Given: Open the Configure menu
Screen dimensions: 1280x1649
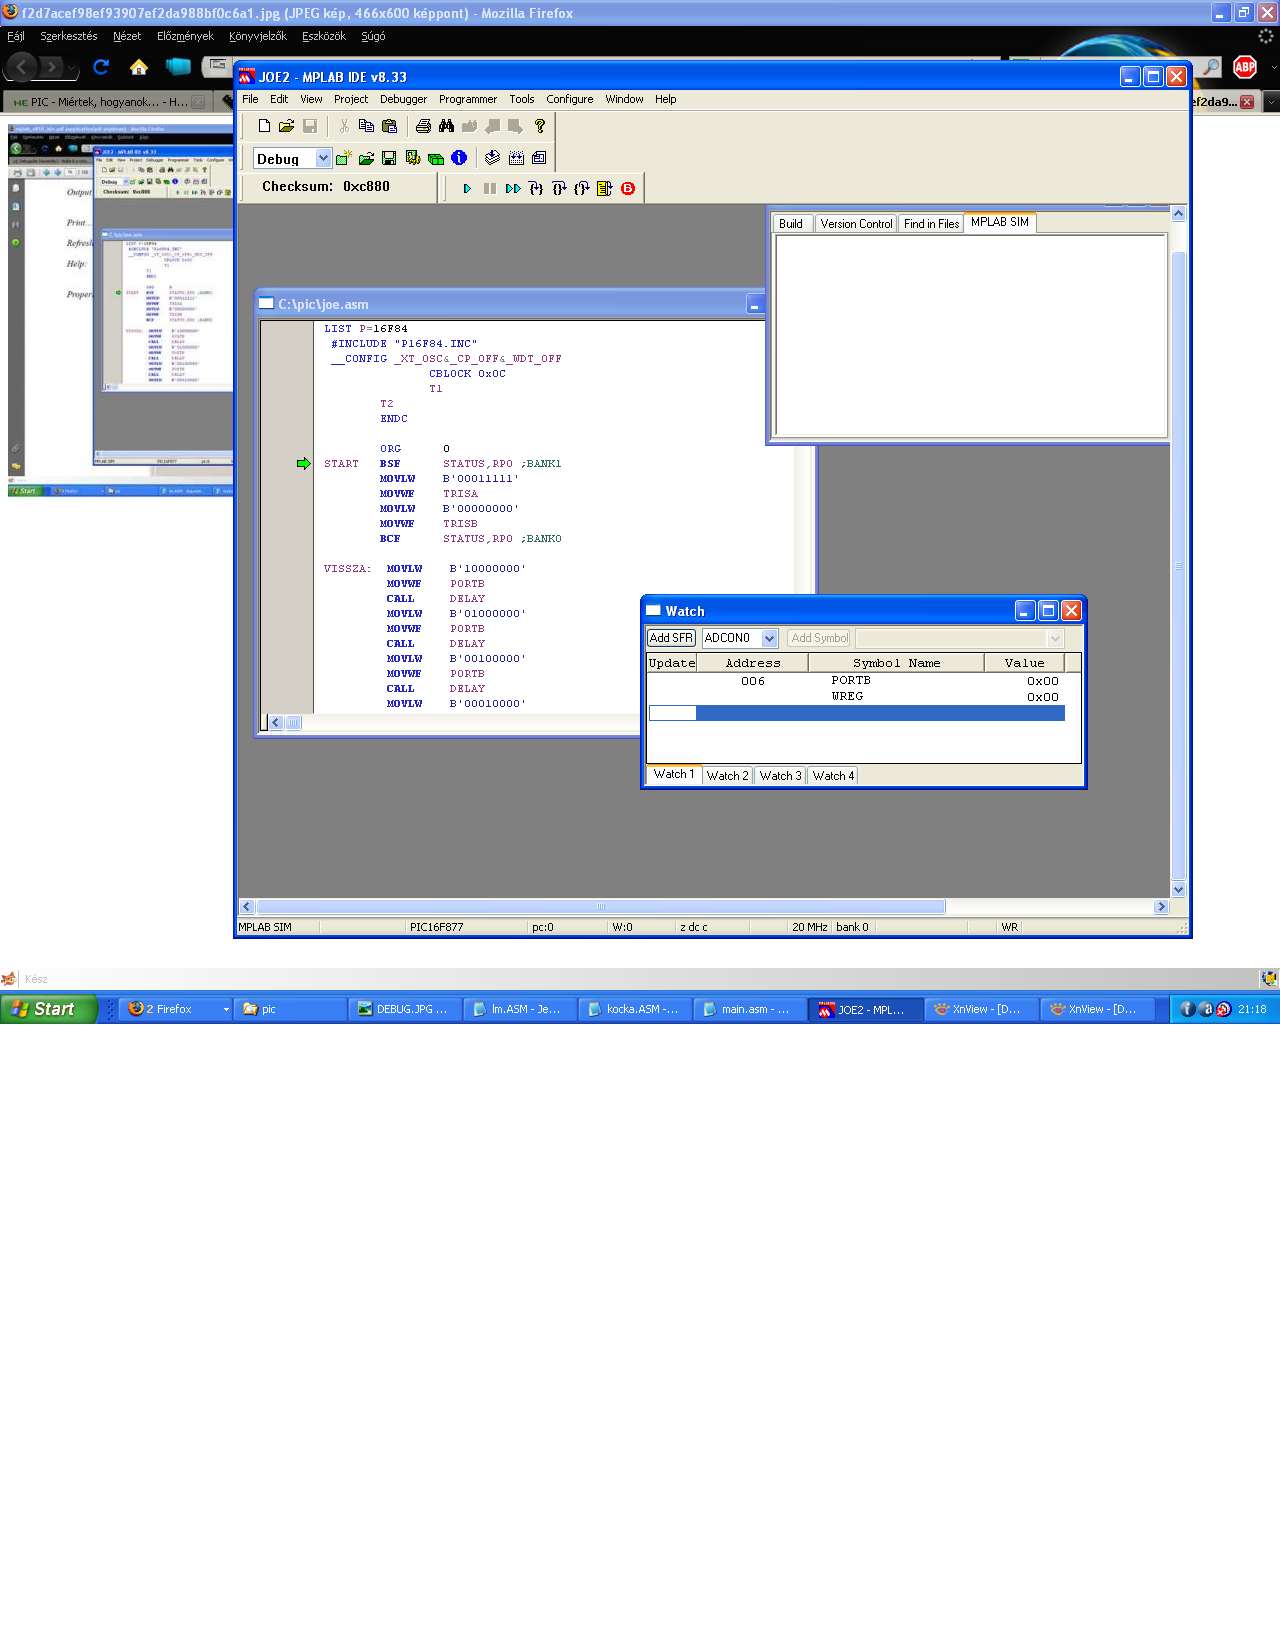Looking at the screenshot, I should coord(570,99).
